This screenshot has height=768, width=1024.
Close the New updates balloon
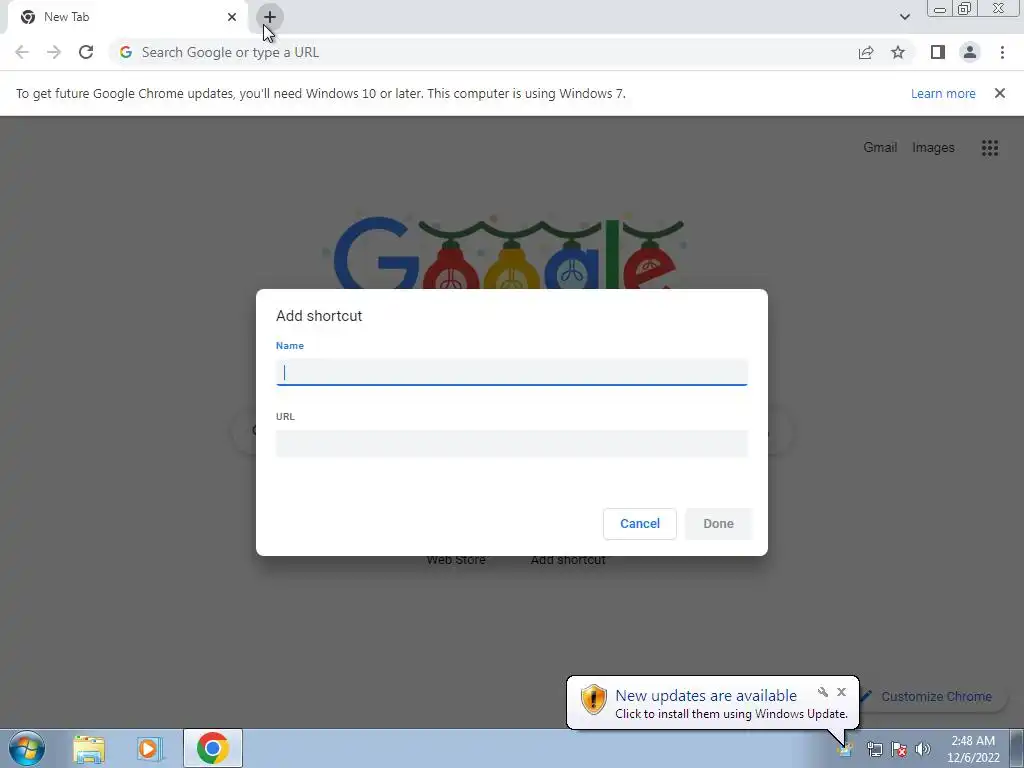point(841,692)
